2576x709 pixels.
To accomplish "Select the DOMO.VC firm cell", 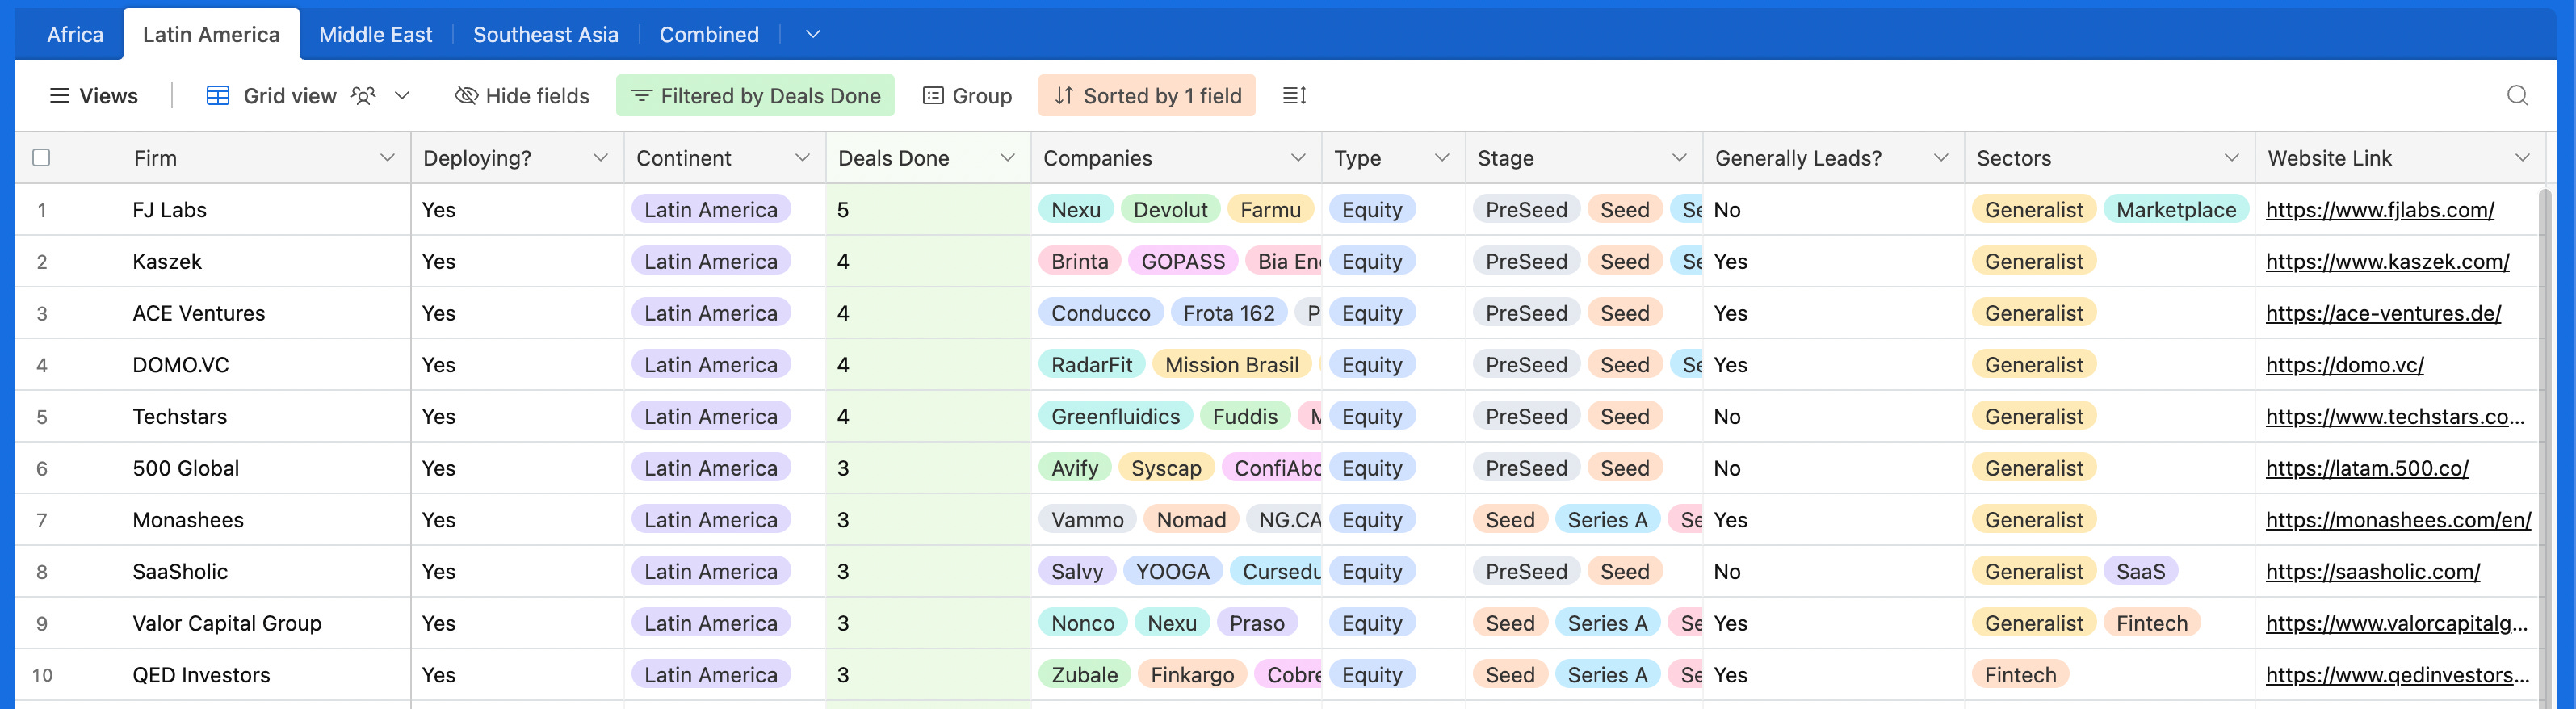I will point(213,365).
